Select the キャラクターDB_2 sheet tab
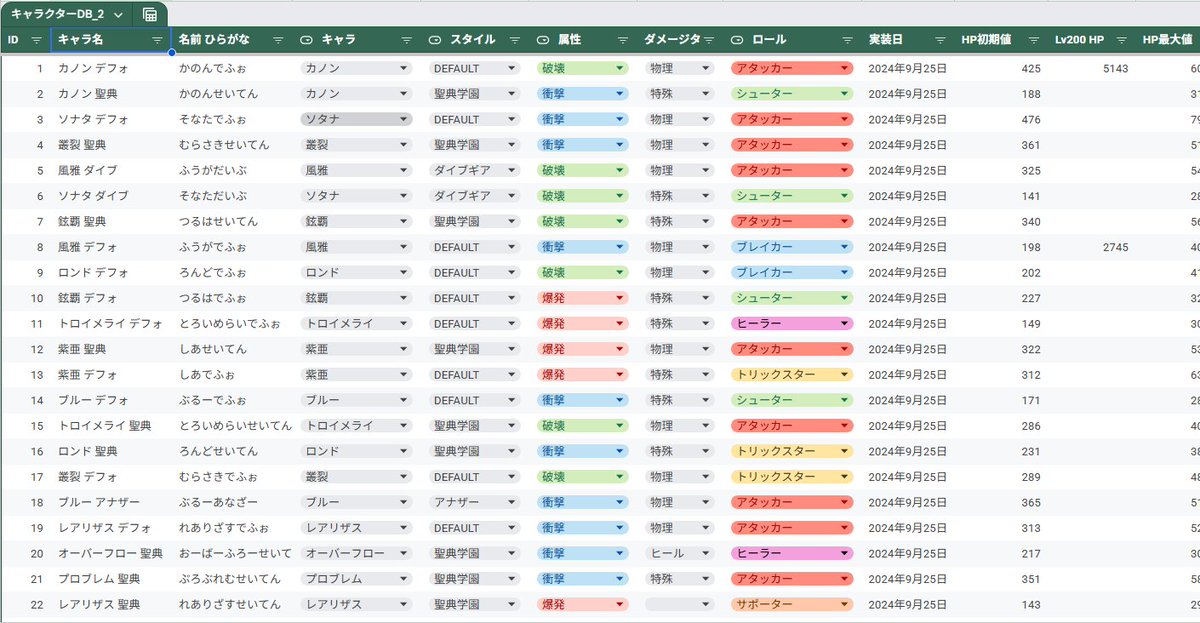The image size is (1200, 623). pyautogui.click(x=60, y=15)
